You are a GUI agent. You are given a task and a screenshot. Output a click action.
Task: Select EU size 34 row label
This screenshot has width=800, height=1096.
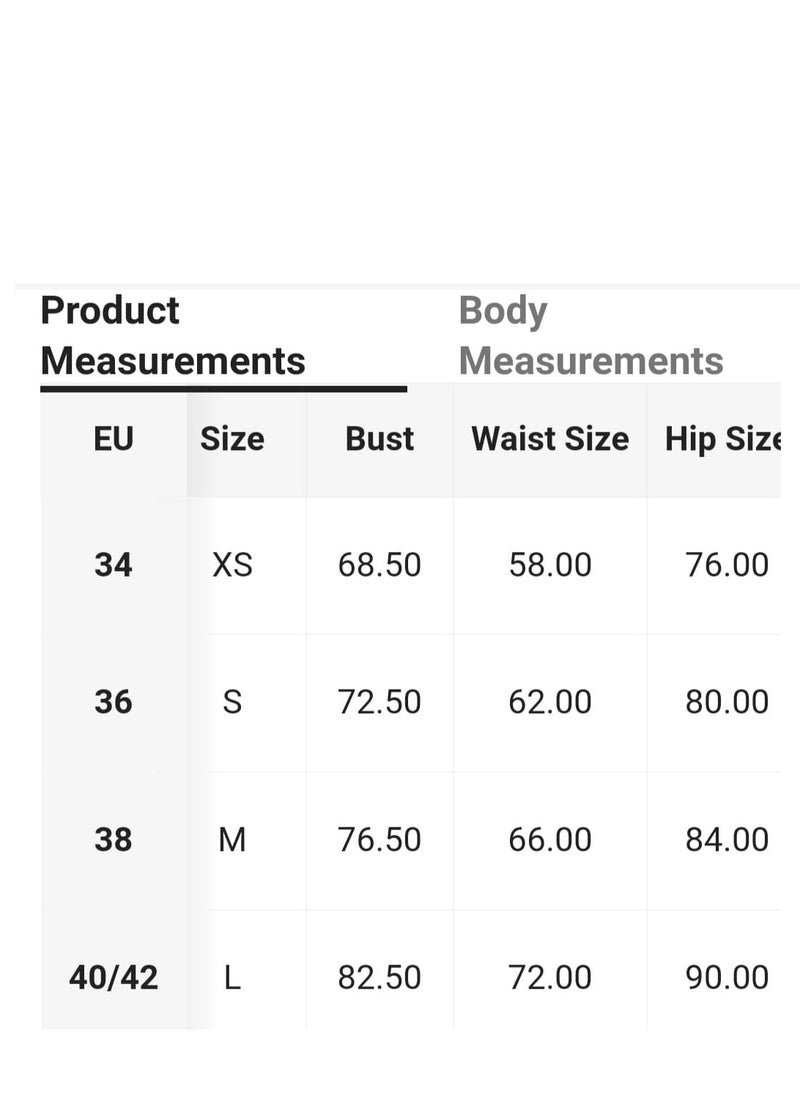coord(113,565)
